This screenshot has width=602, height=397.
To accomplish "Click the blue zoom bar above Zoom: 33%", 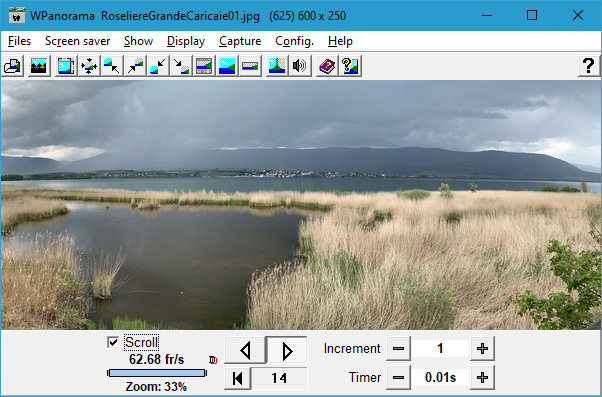I will pyautogui.click(x=157, y=373).
